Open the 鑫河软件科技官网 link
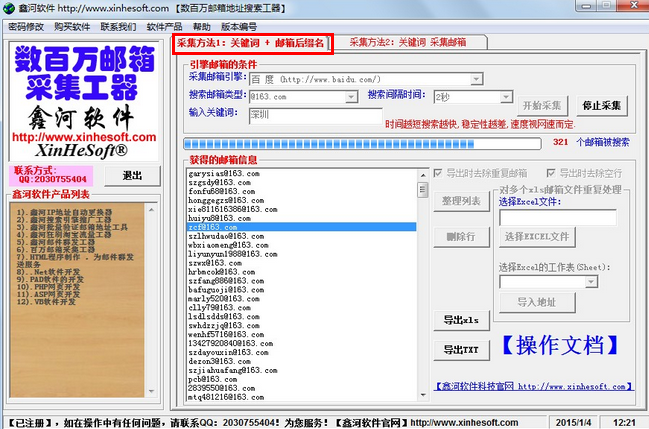649x429 pixels. coord(534,386)
